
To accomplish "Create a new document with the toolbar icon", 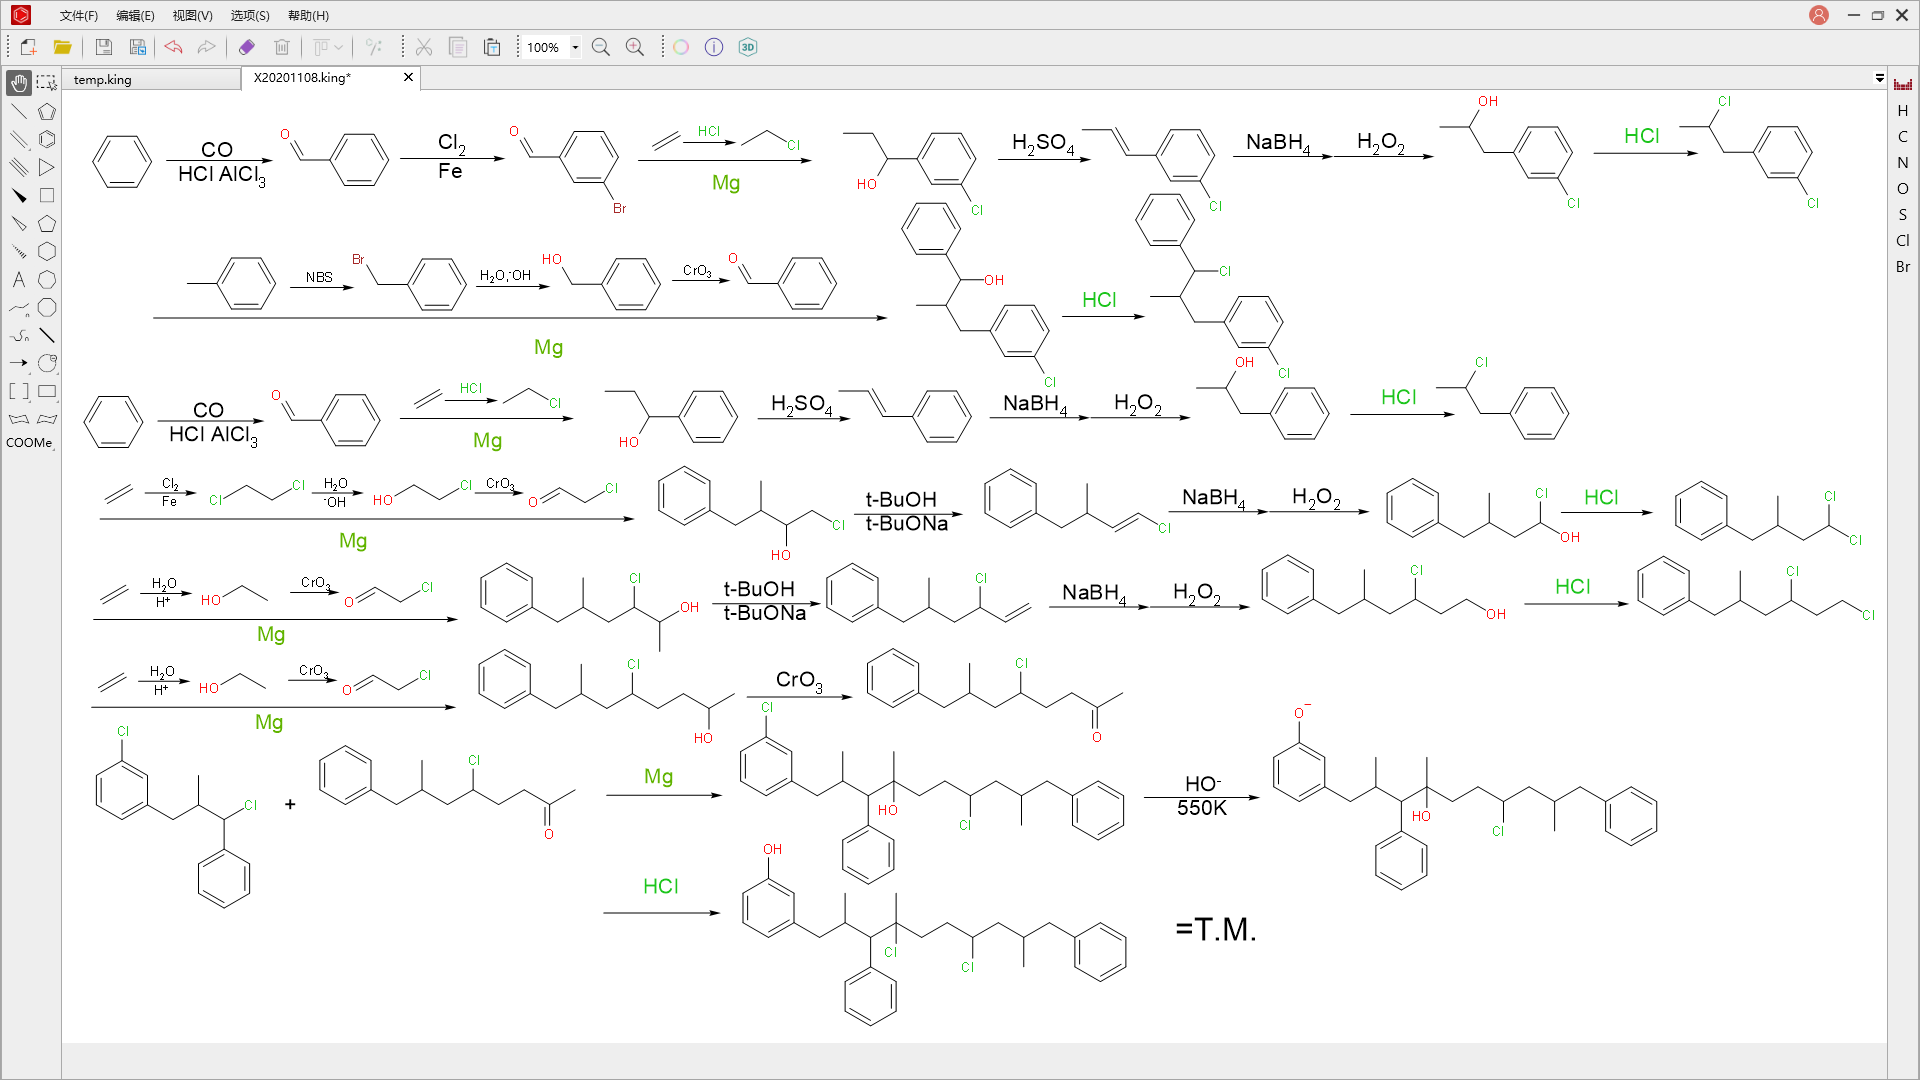I will click(28, 47).
